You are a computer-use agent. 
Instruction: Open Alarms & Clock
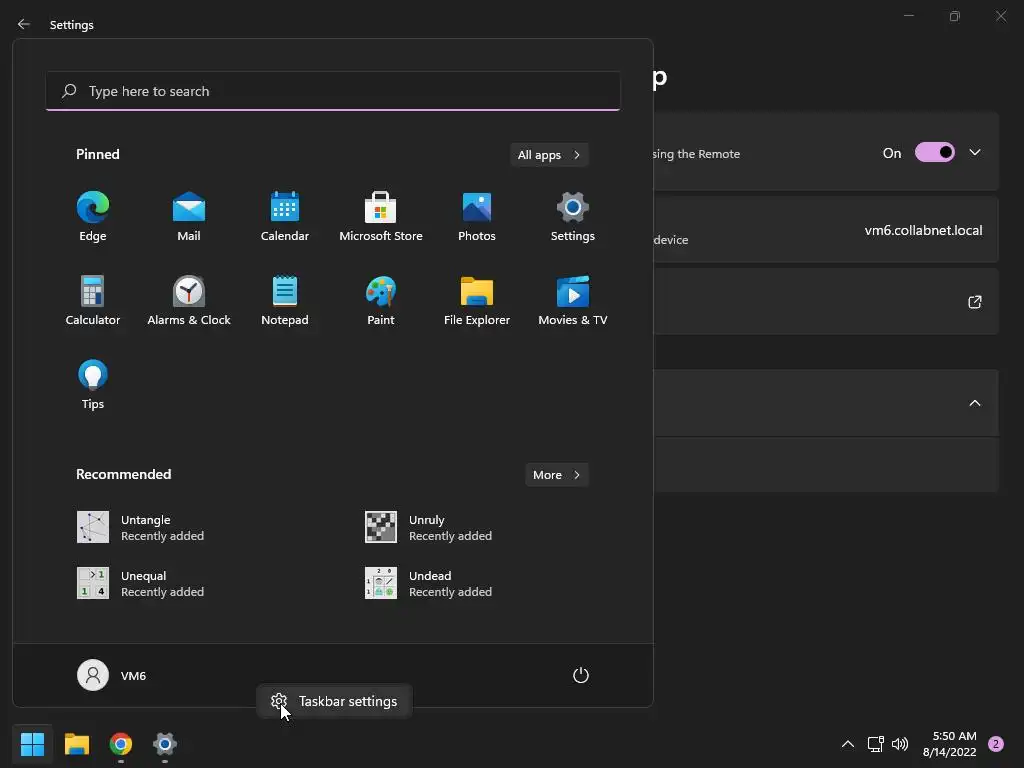(189, 300)
